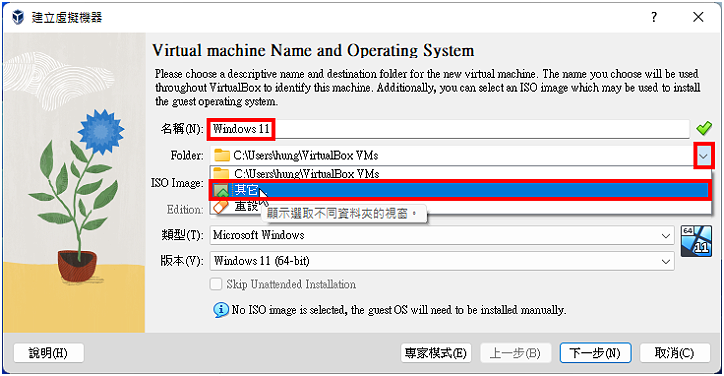Cancel the wizard with 取消(C)
Image resolution: width=724 pixels, height=376 pixels.
point(675,353)
